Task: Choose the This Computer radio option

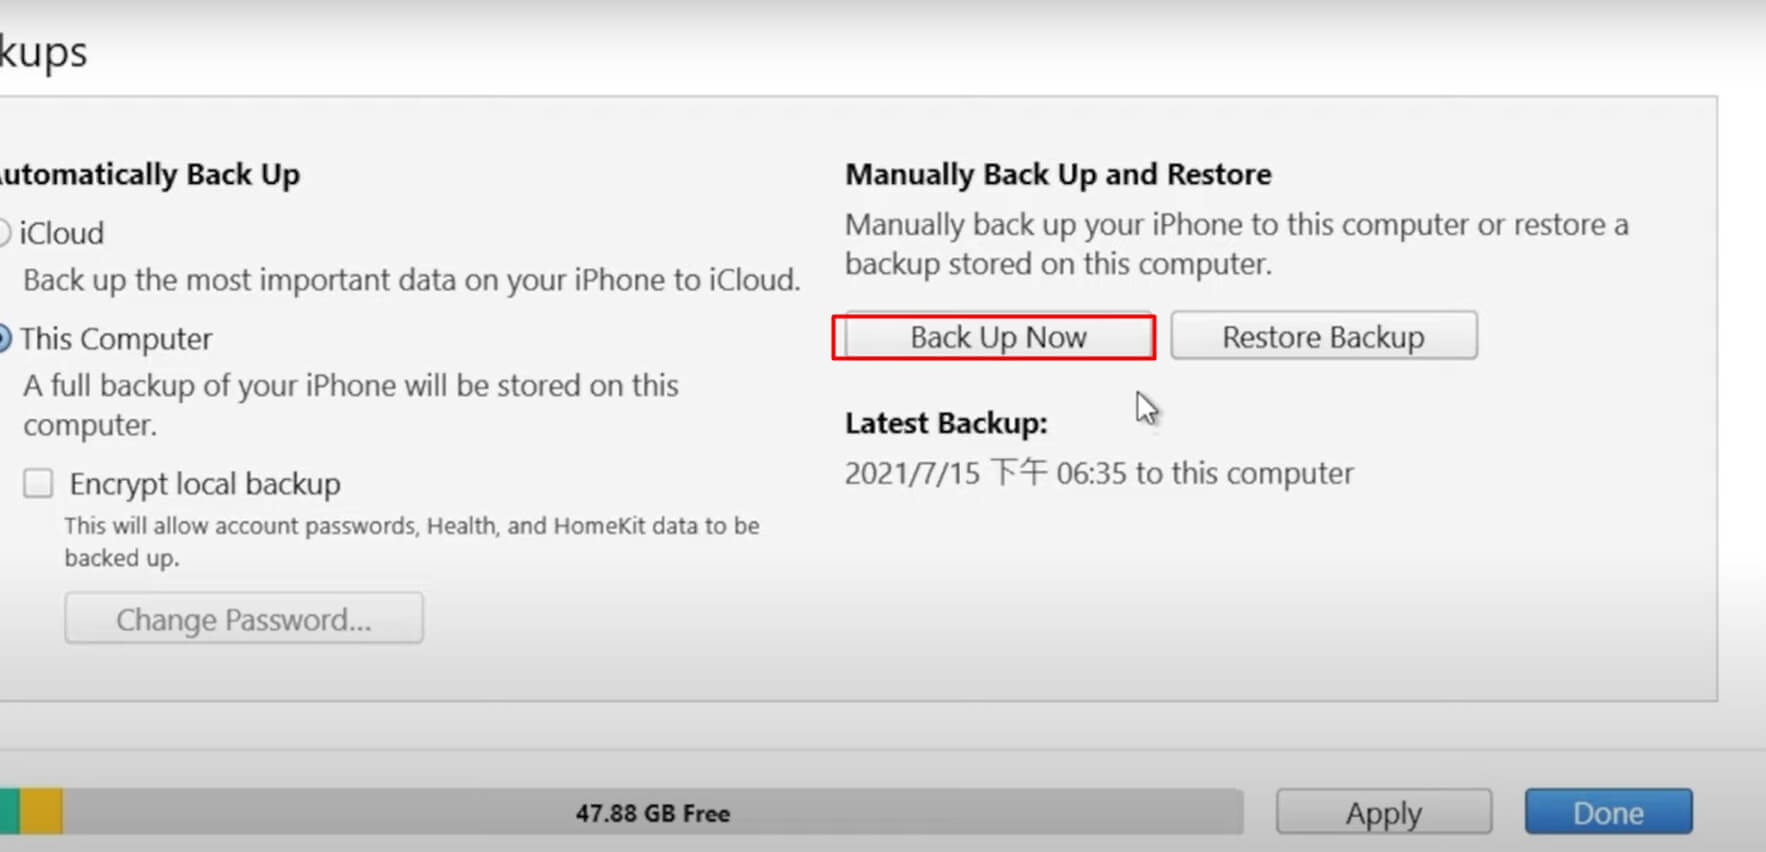Action: pyautogui.click(x=3, y=339)
